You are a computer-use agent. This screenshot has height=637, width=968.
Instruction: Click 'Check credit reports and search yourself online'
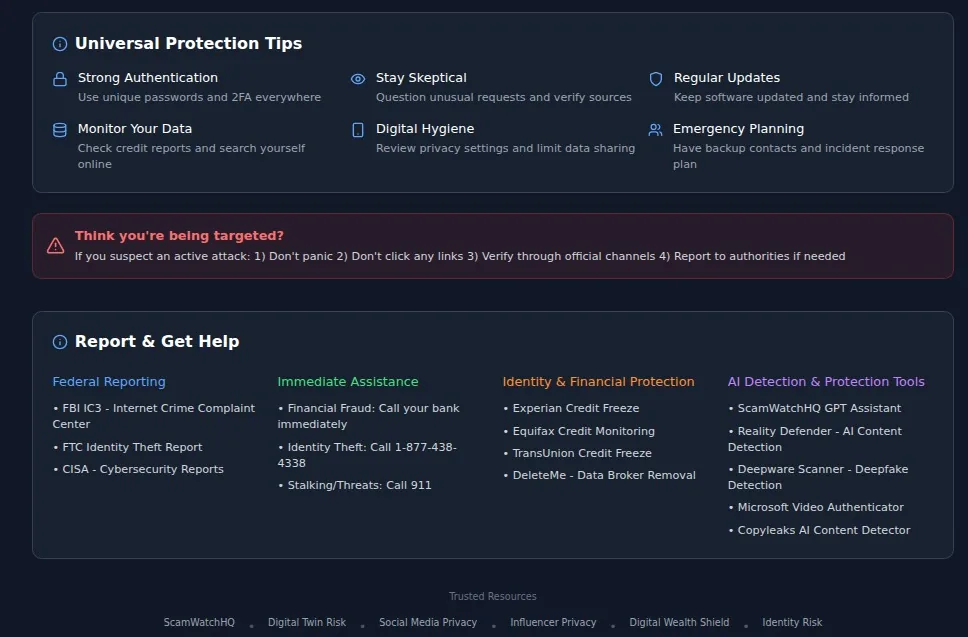pyautogui.click(x=191, y=156)
